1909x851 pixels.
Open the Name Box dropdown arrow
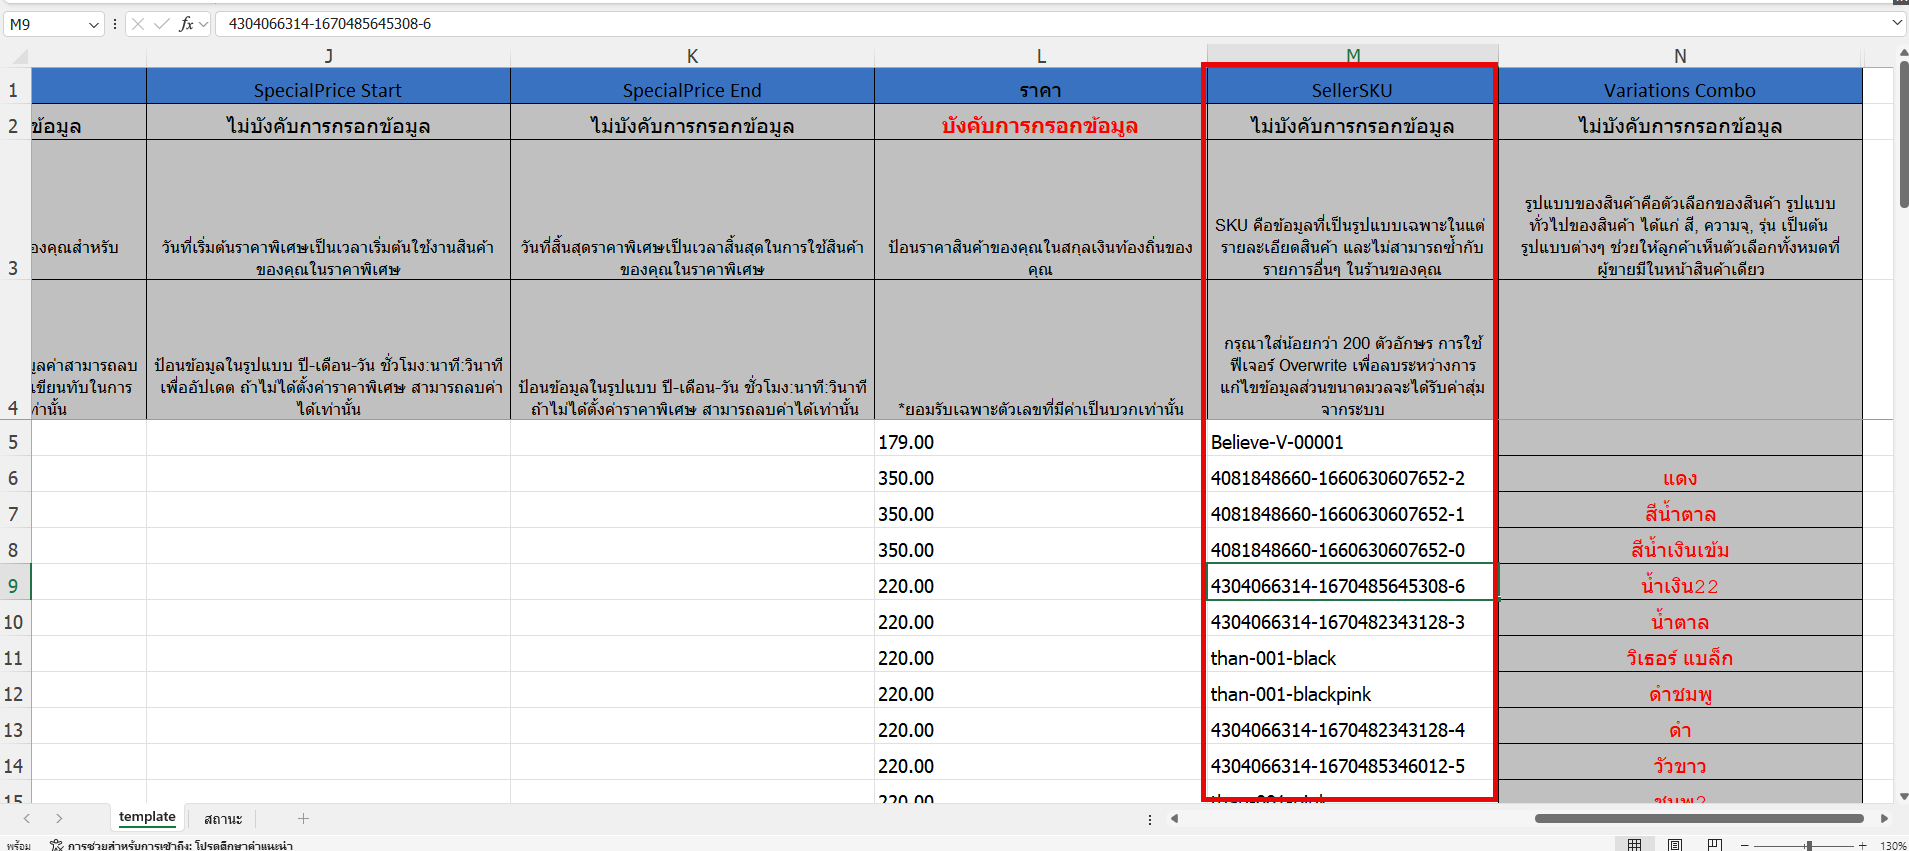[94, 24]
